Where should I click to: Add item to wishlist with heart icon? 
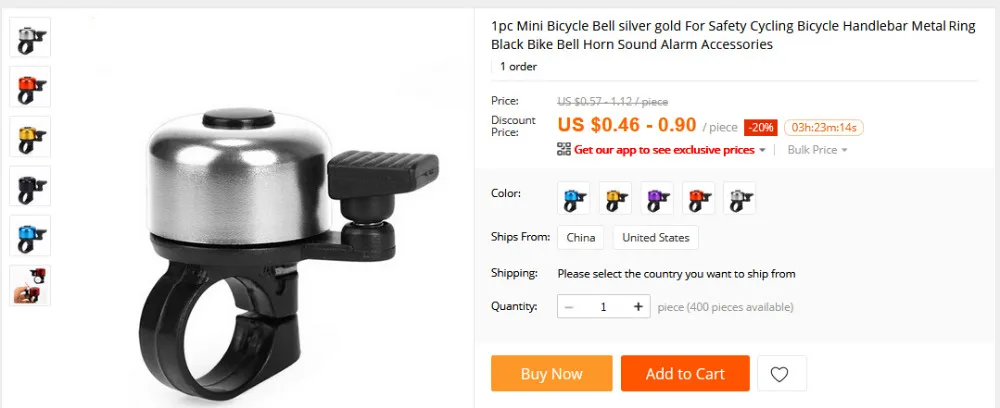point(781,374)
